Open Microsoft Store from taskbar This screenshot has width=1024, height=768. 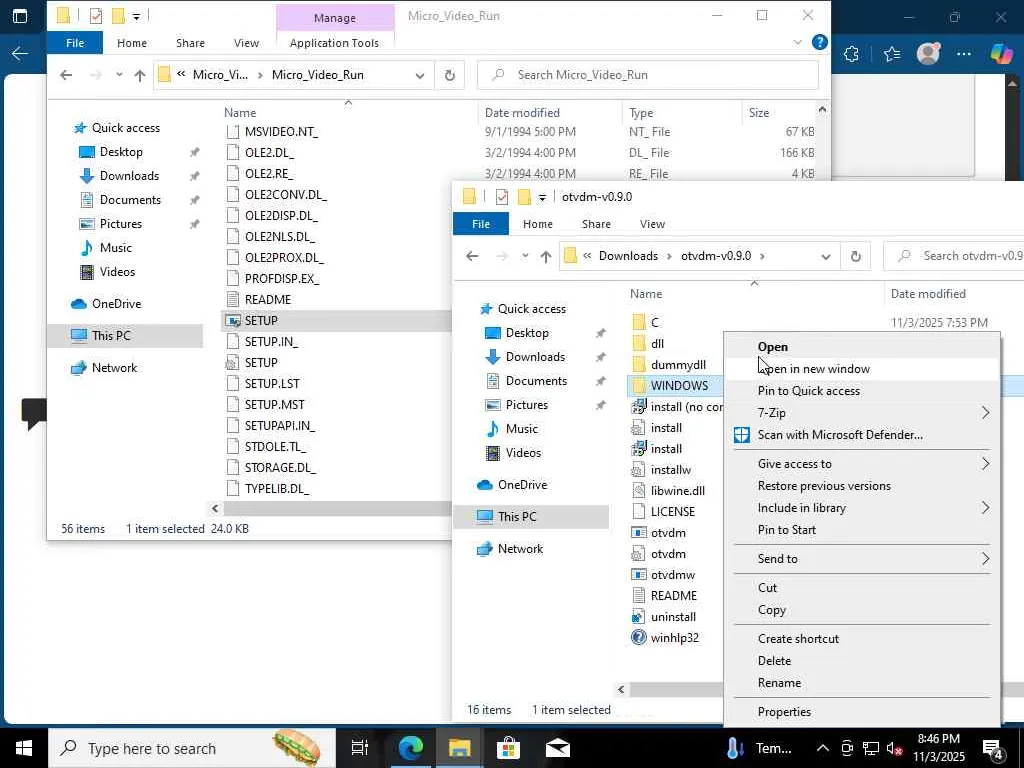(508, 748)
